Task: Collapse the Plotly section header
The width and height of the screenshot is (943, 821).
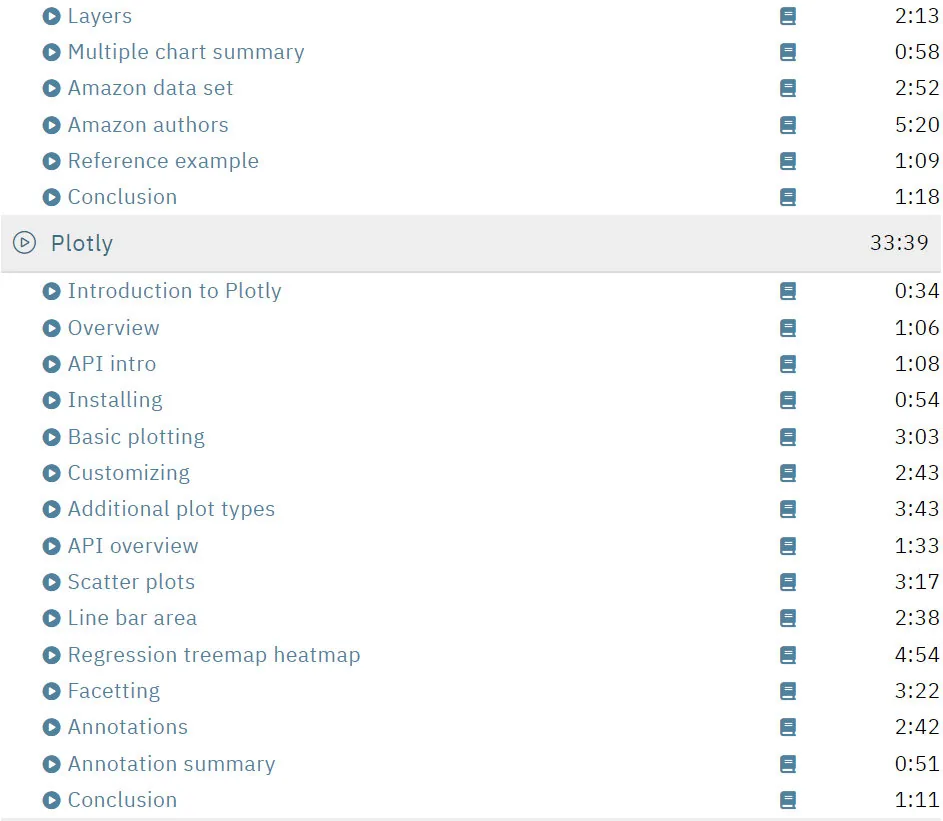Action: click(471, 244)
